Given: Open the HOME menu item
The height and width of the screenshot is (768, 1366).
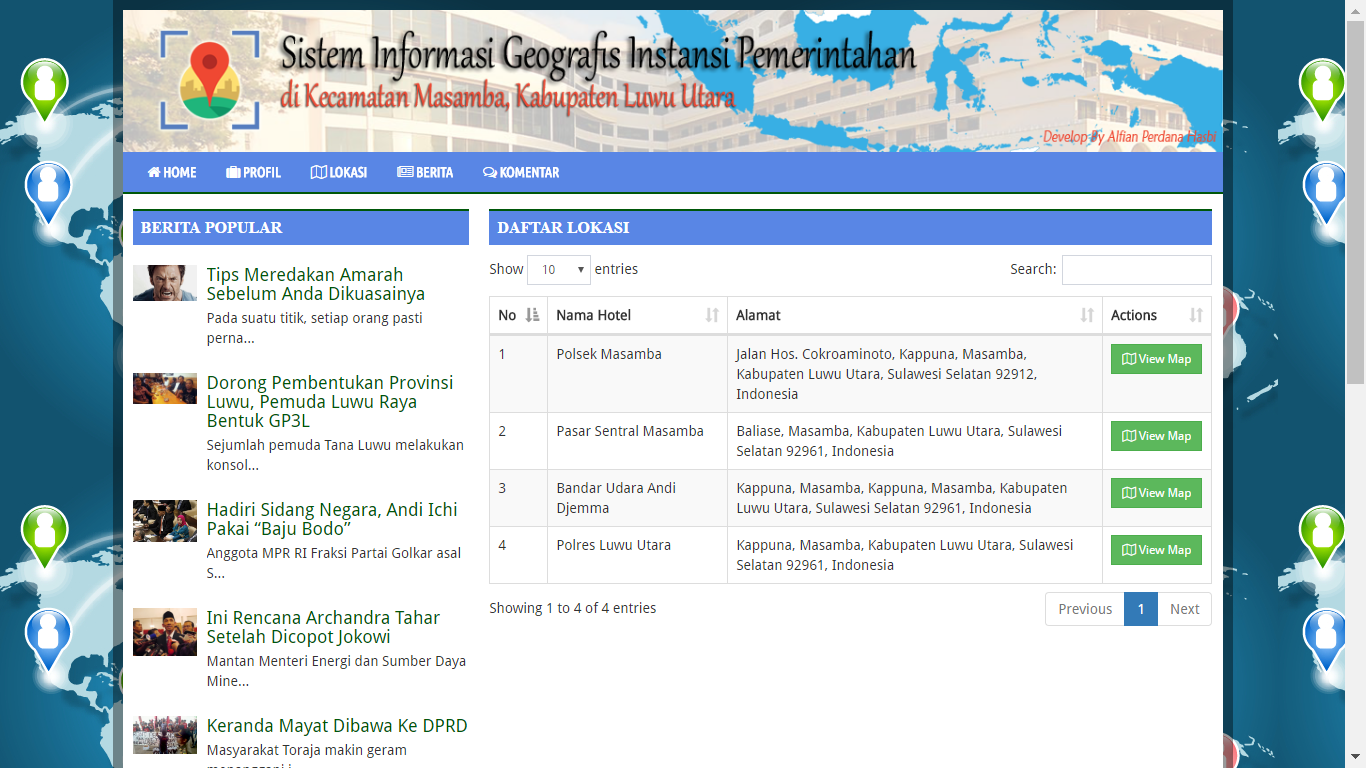Looking at the screenshot, I should point(172,172).
